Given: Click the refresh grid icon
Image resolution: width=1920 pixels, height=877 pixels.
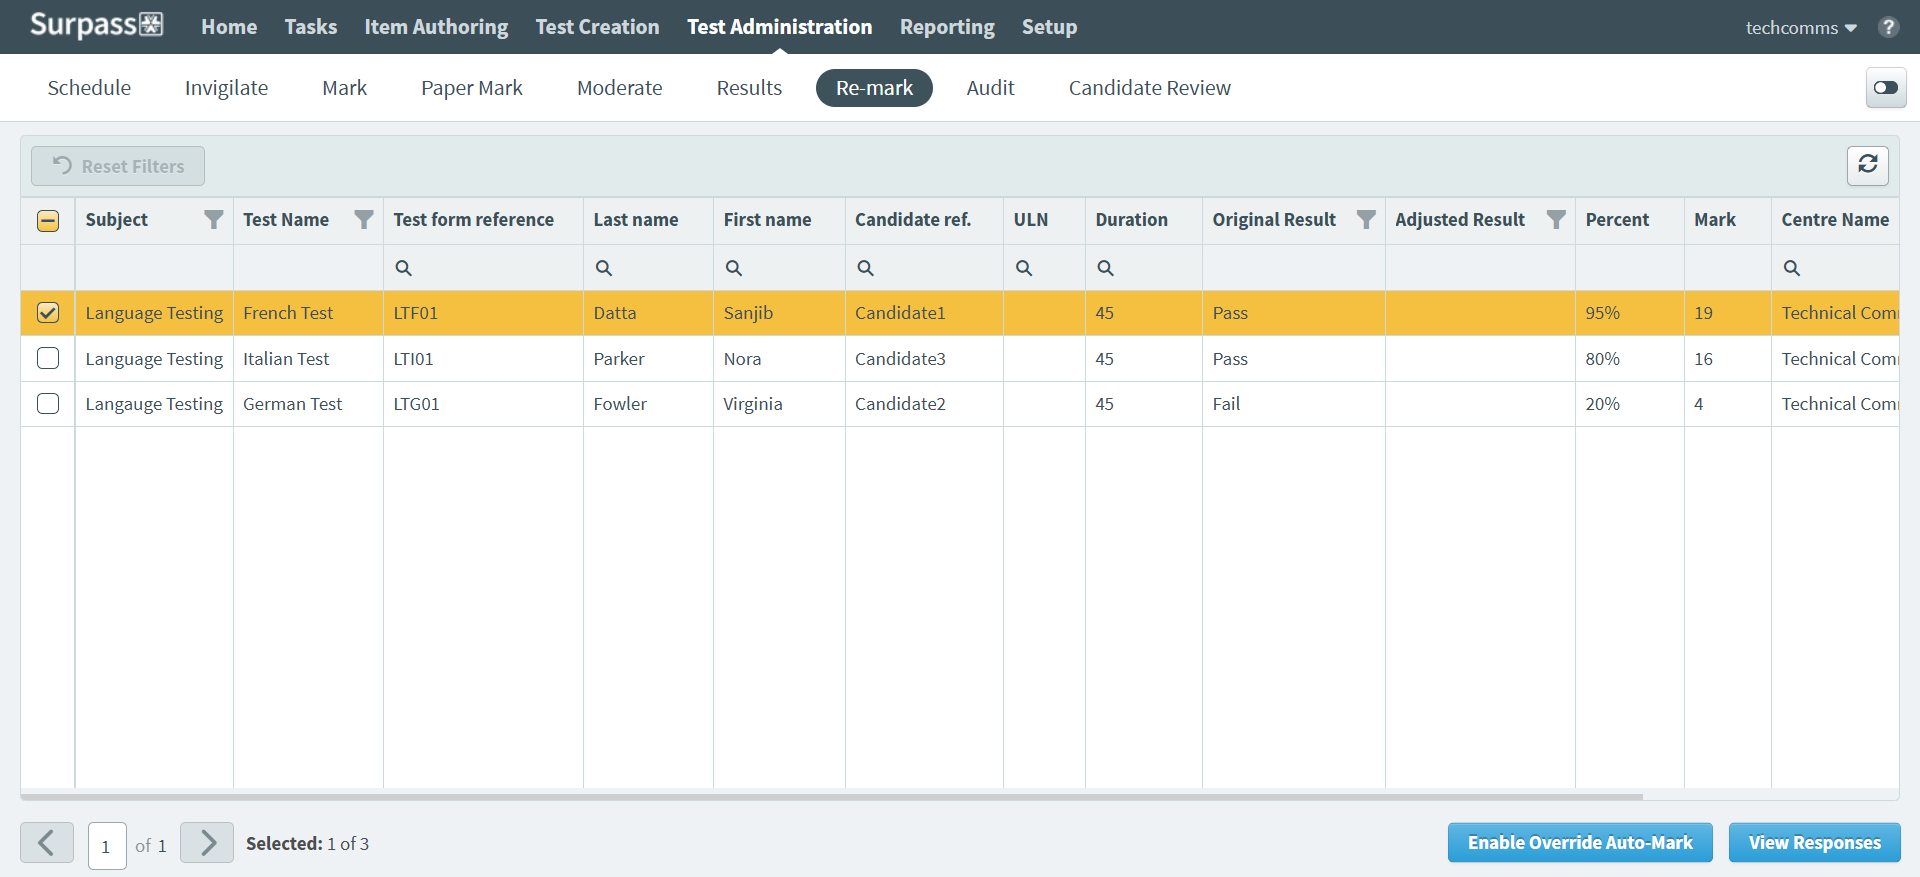Looking at the screenshot, I should 1867,165.
